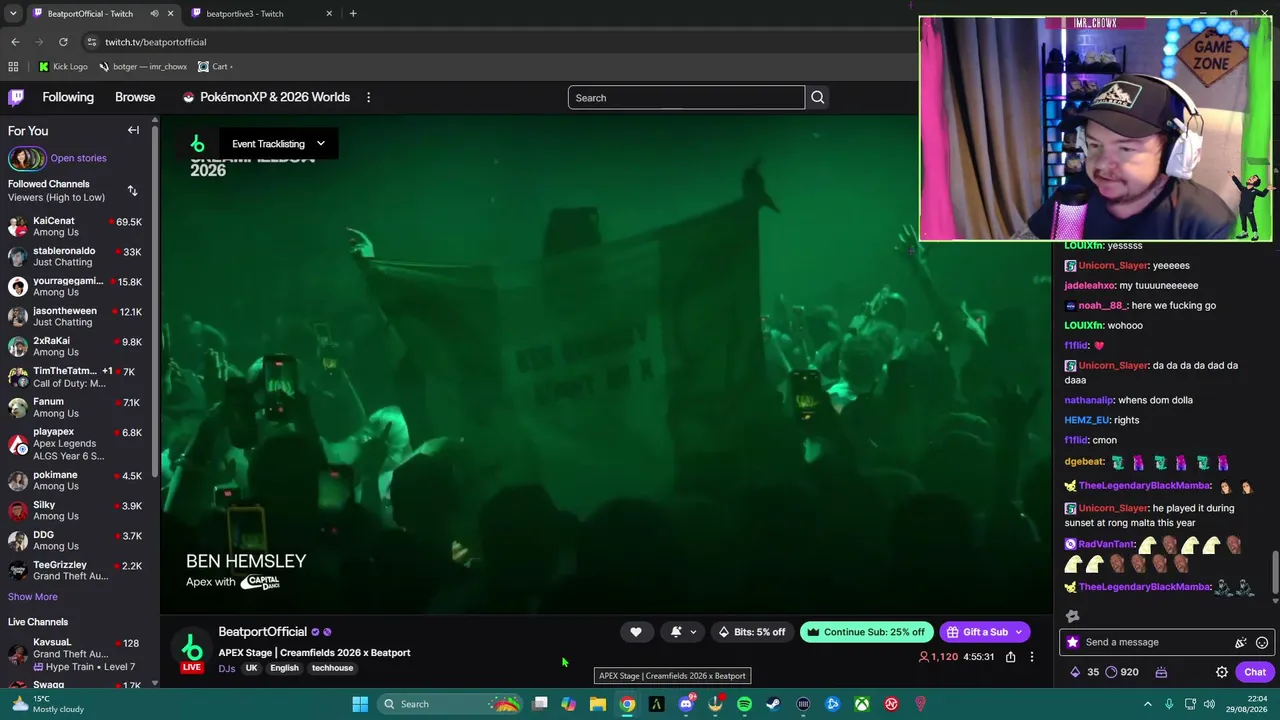Open the botger — imr_chowx bookmark
1280x720 pixels.
pyautogui.click(x=143, y=67)
